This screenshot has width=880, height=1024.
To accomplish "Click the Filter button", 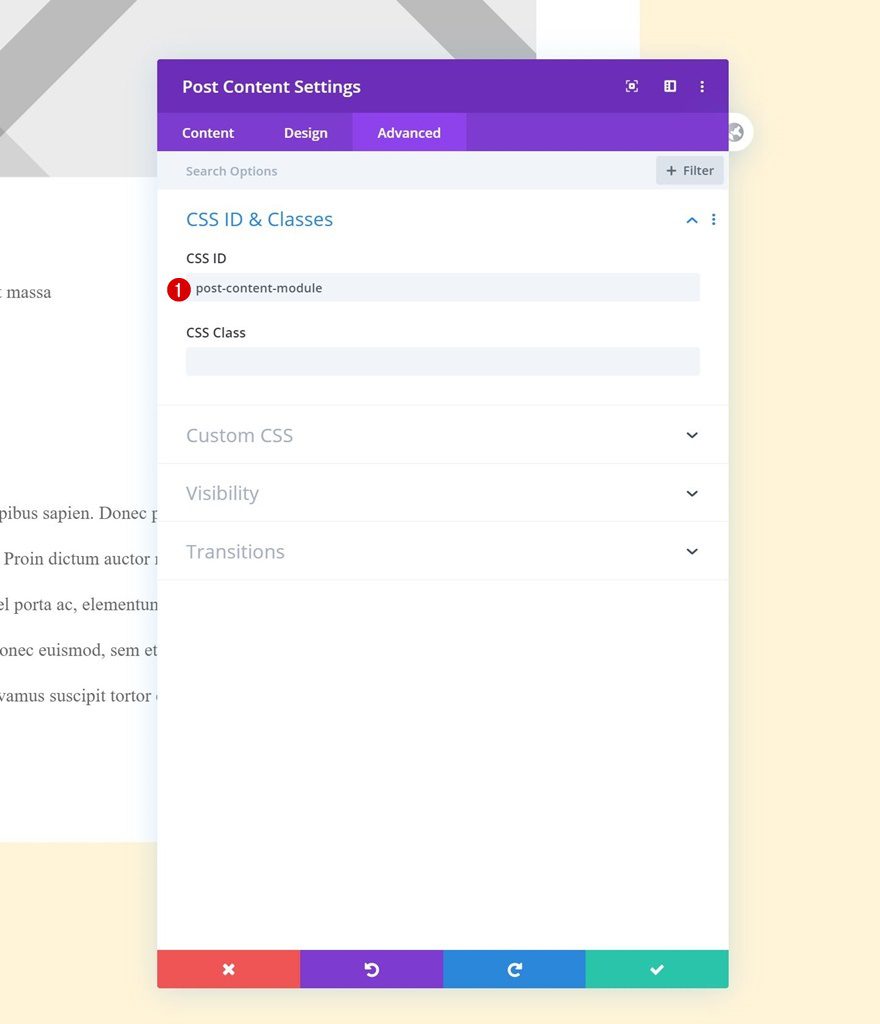I will coord(689,170).
